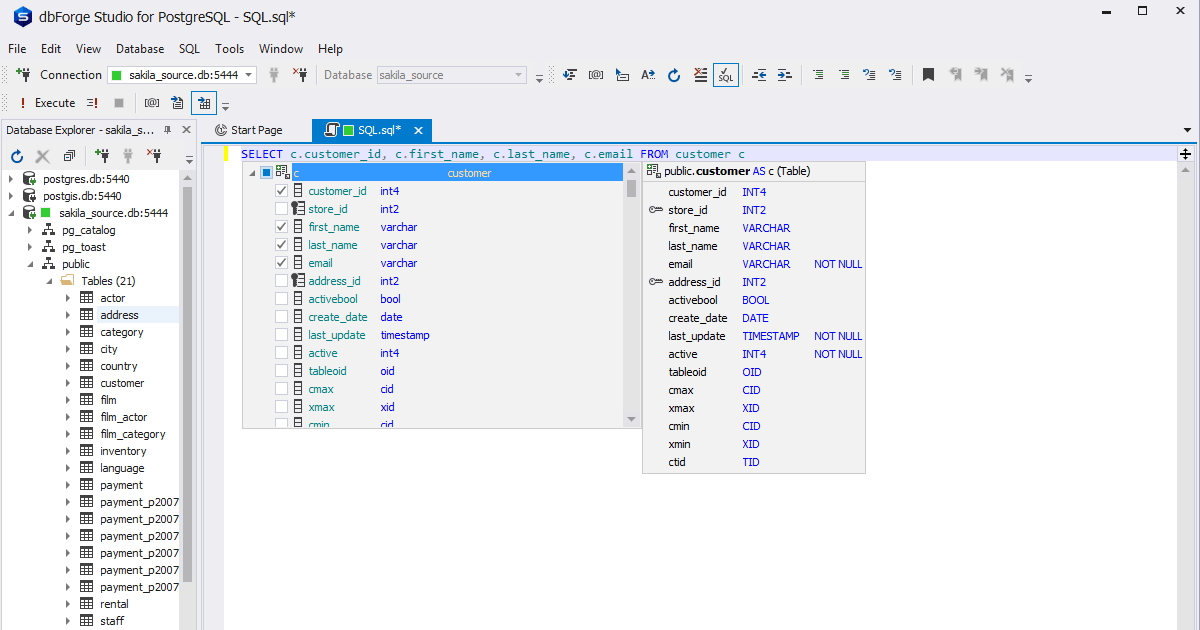Close the SQL.sql document tab
Screen dimensions: 1200x630
tap(419, 129)
